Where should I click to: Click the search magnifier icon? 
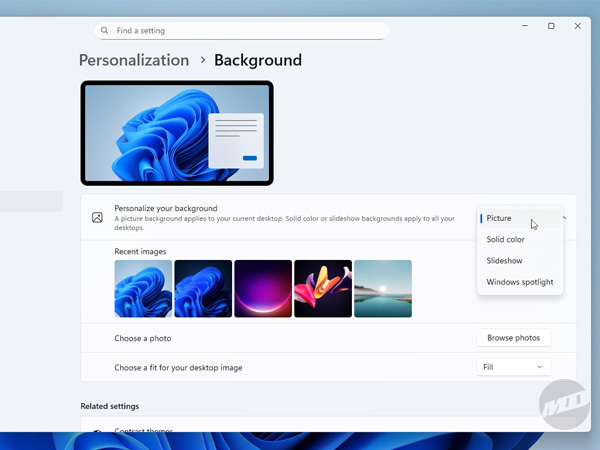(x=105, y=31)
